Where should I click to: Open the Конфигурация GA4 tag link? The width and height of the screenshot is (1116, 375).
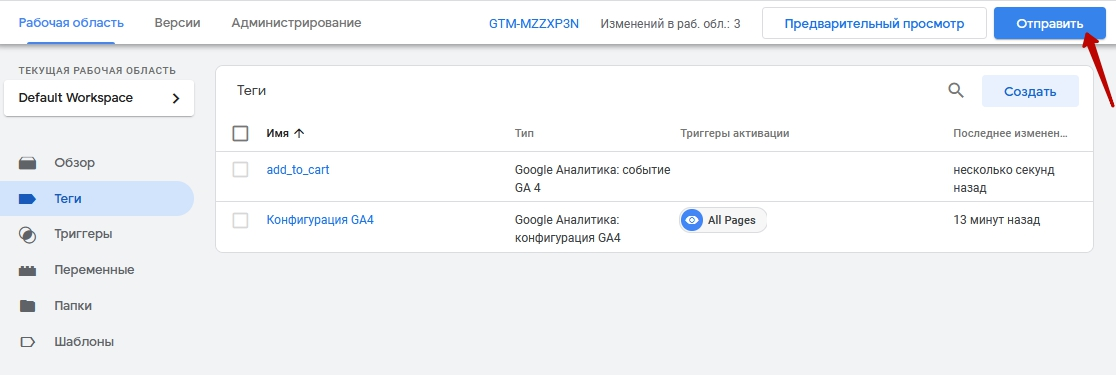[320, 220]
